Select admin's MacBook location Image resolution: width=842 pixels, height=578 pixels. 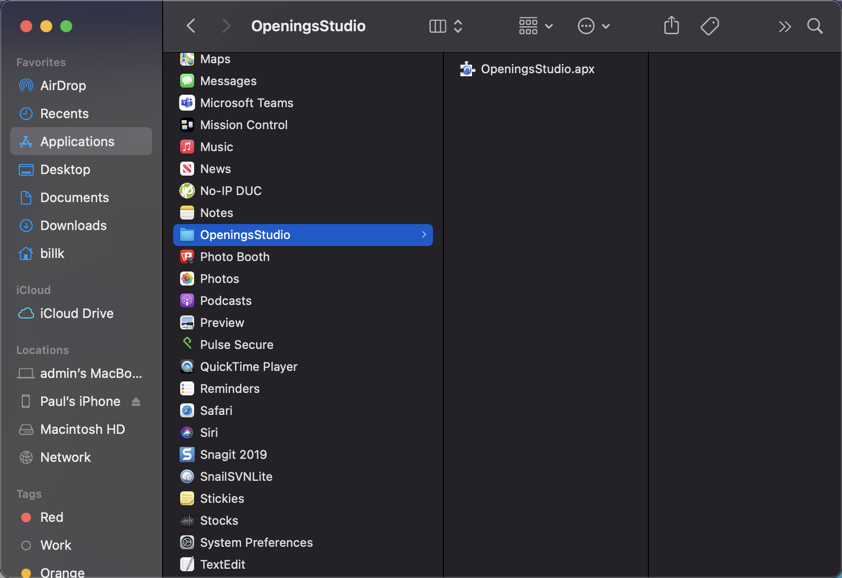tap(81, 373)
